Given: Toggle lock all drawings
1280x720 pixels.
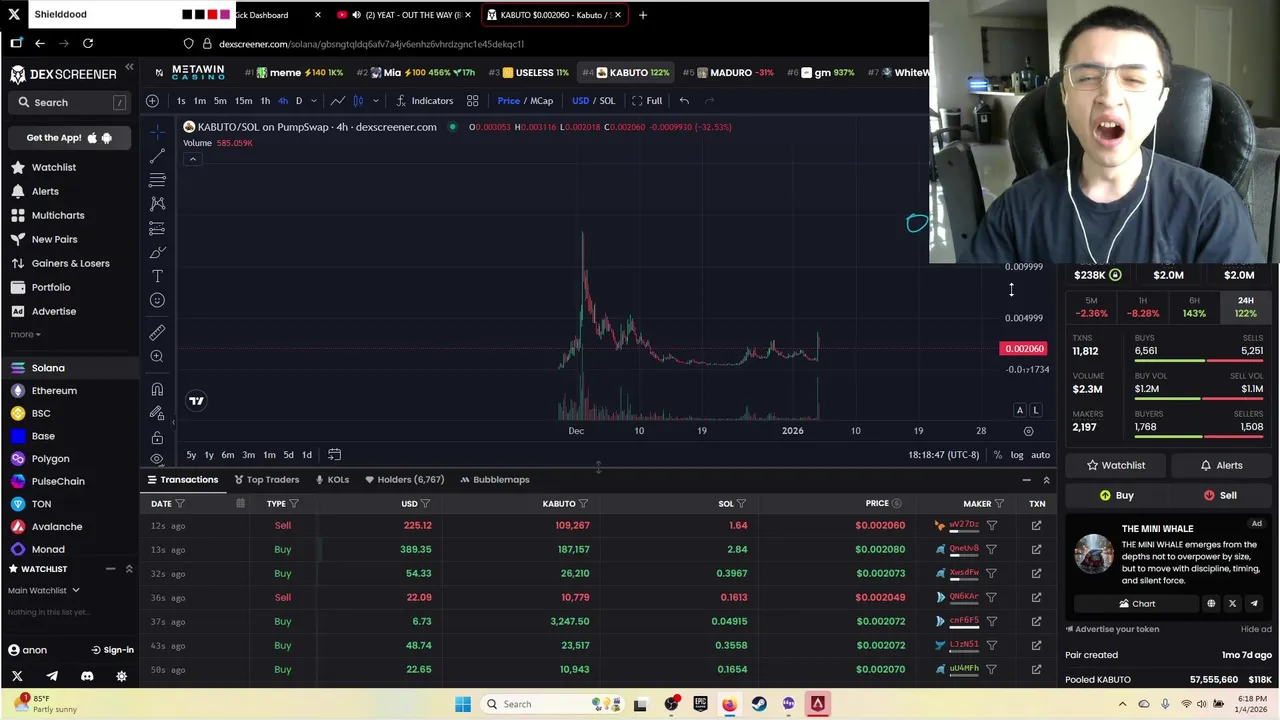Looking at the screenshot, I should pos(157,438).
